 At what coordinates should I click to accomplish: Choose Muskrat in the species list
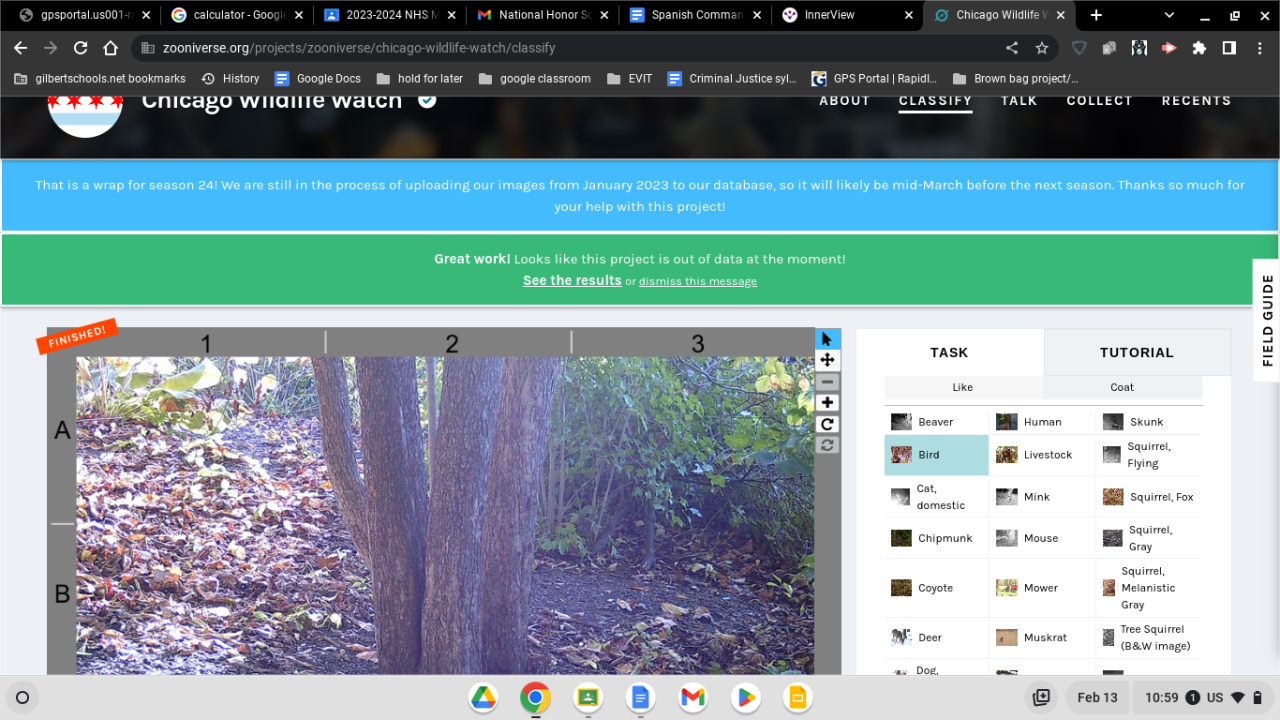(x=1043, y=637)
